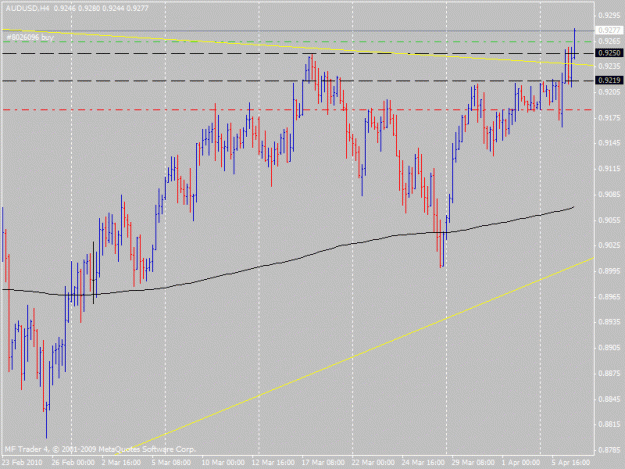The image size is (625, 469).
Task: Click the 0.8875 price axis label
Action: pos(609,373)
